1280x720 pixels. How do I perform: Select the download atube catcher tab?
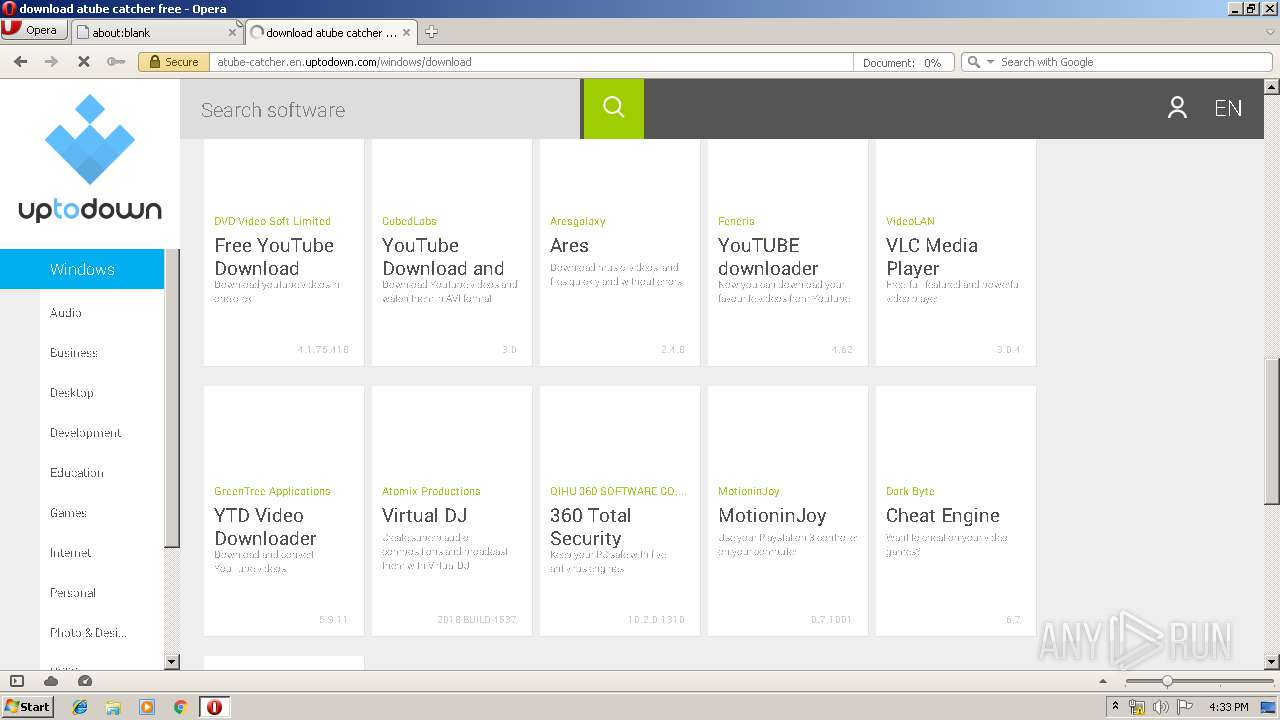point(330,32)
